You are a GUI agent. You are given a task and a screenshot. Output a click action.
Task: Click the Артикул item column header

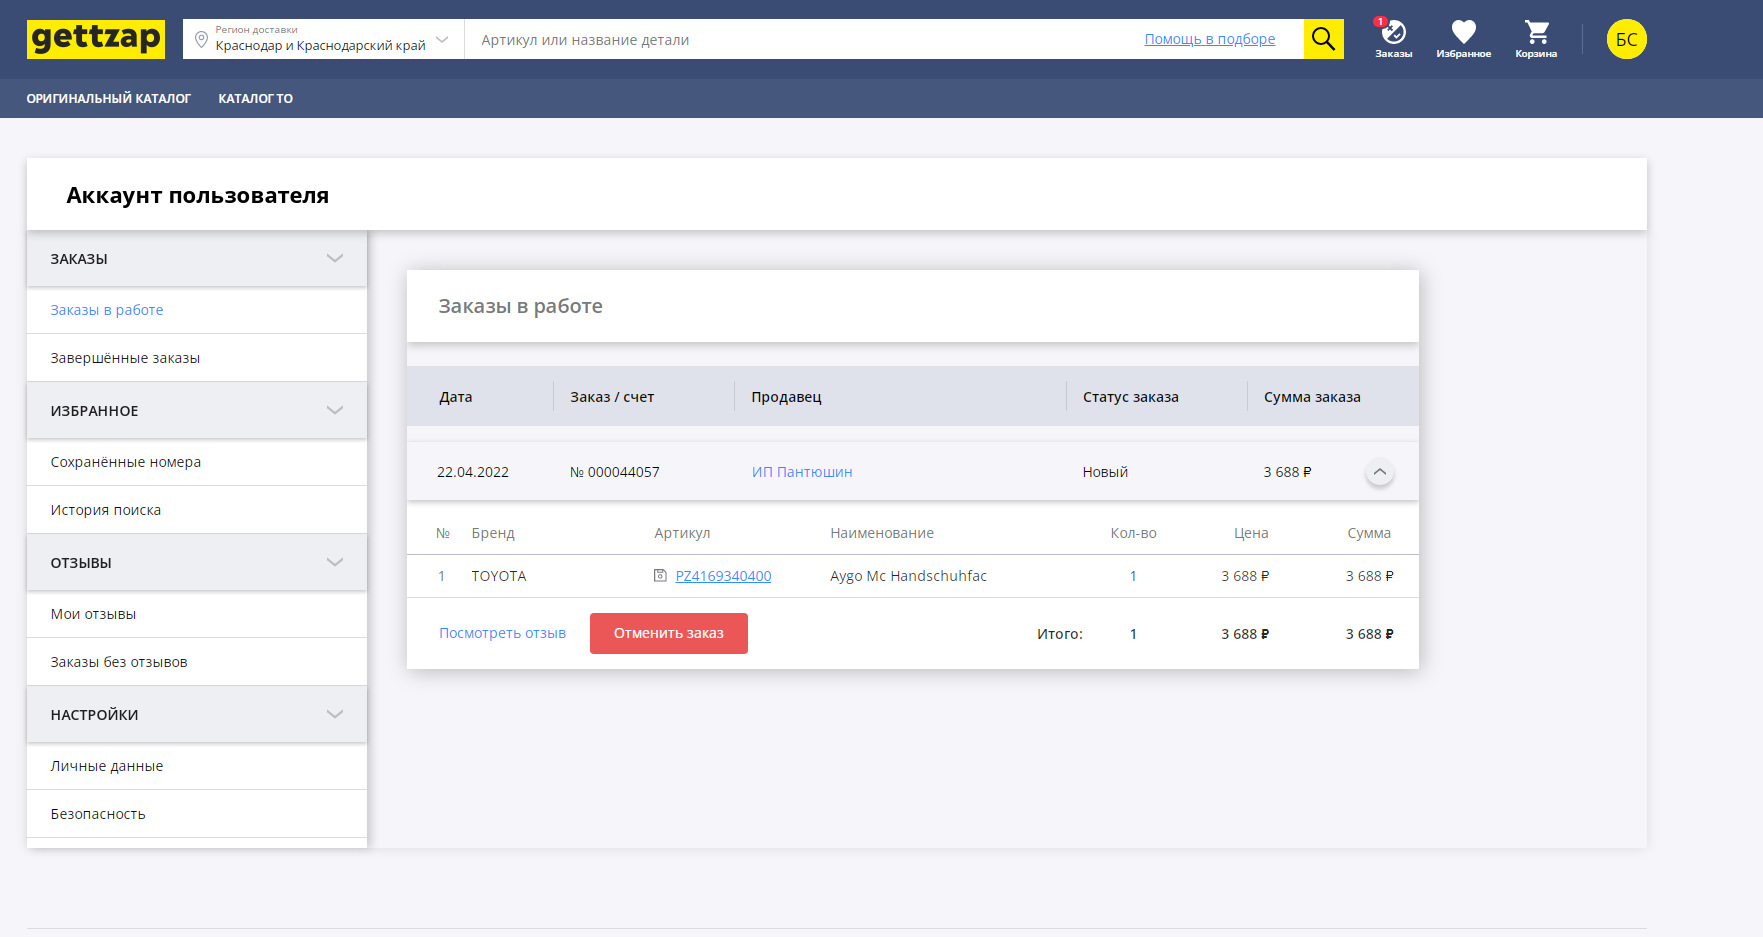(x=682, y=533)
